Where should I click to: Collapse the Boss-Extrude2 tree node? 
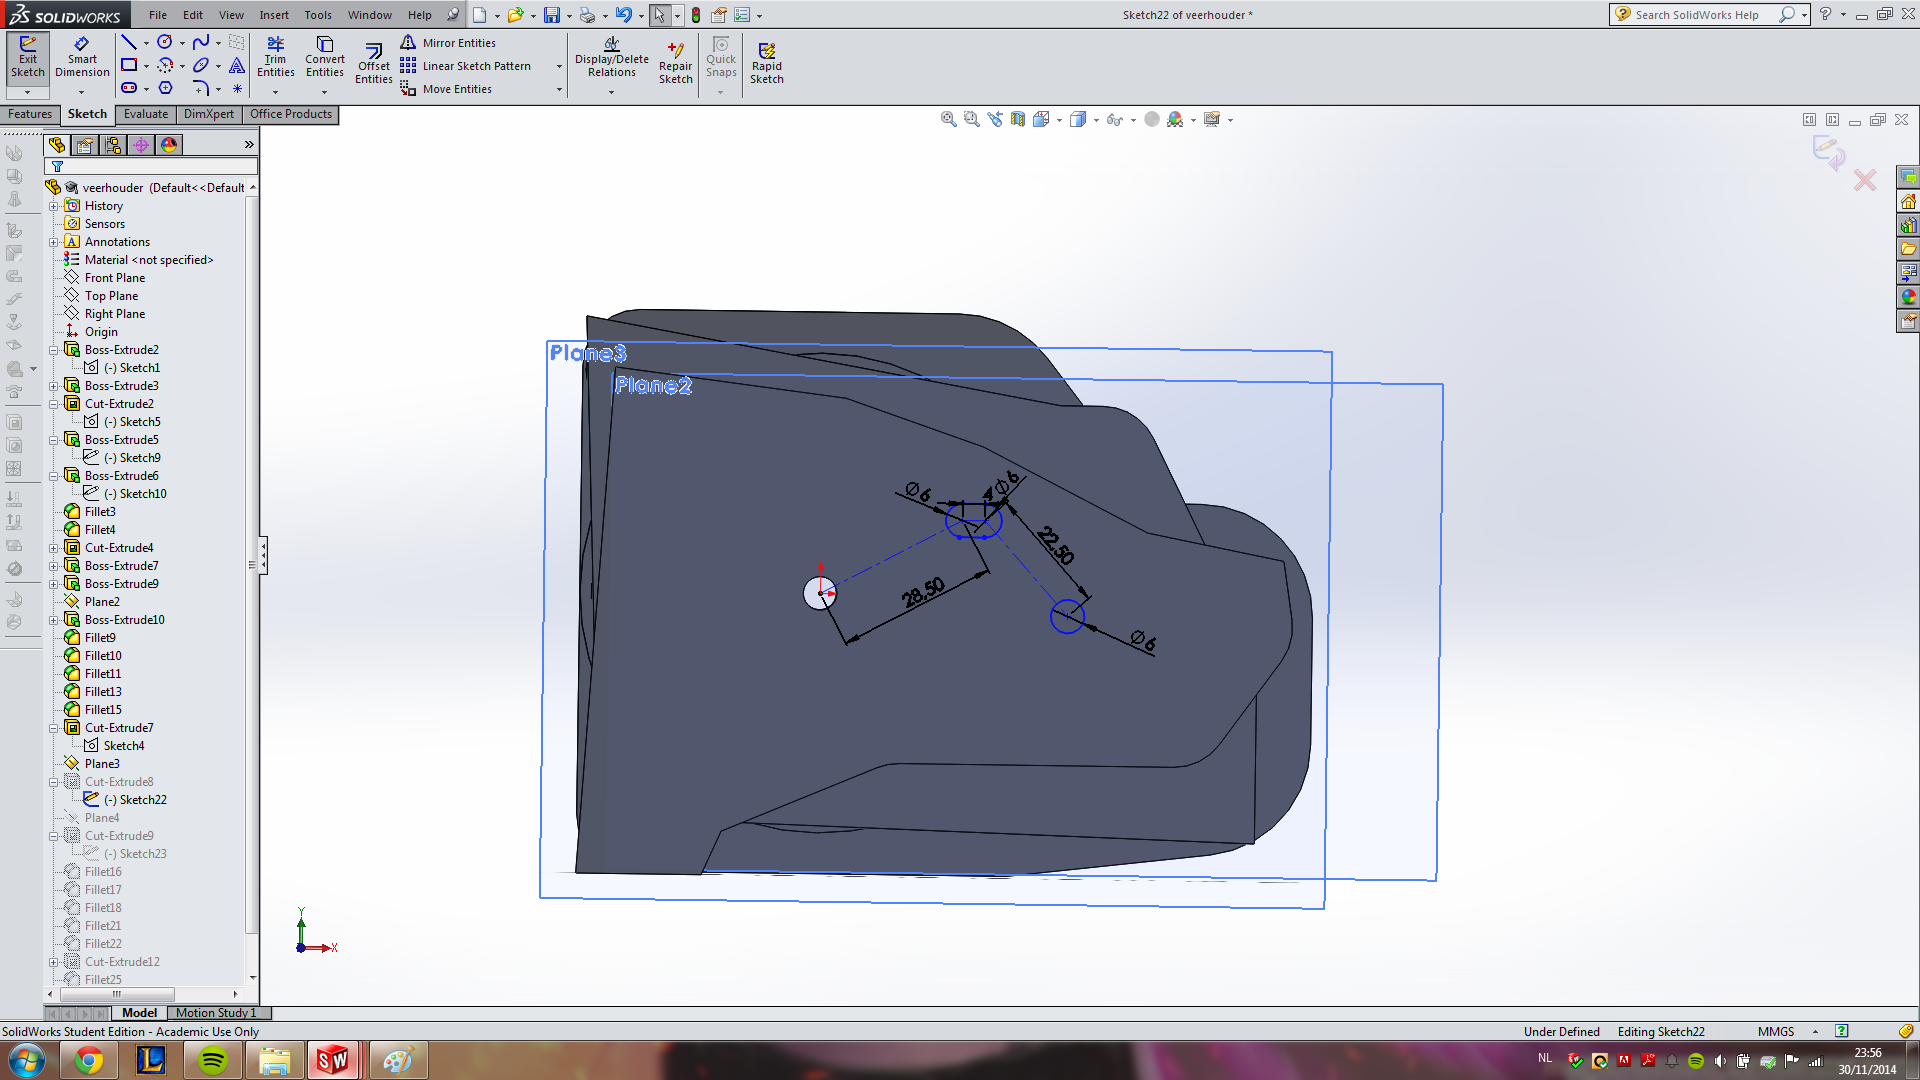(54, 350)
